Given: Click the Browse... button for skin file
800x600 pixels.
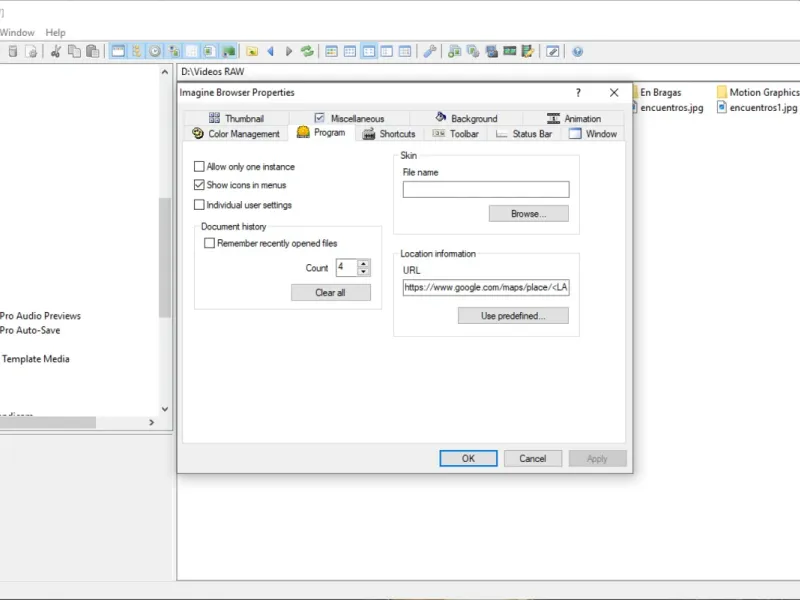Looking at the screenshot, I should [529, 214].
